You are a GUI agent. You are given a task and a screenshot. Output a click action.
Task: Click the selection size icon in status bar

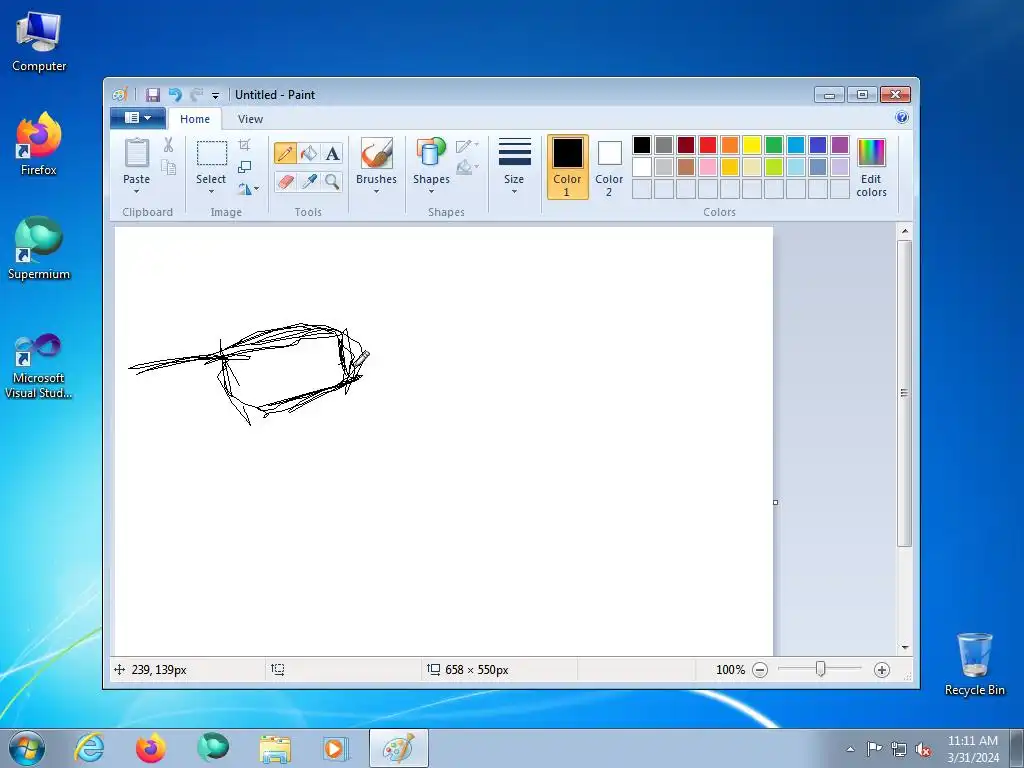point(278,669)
